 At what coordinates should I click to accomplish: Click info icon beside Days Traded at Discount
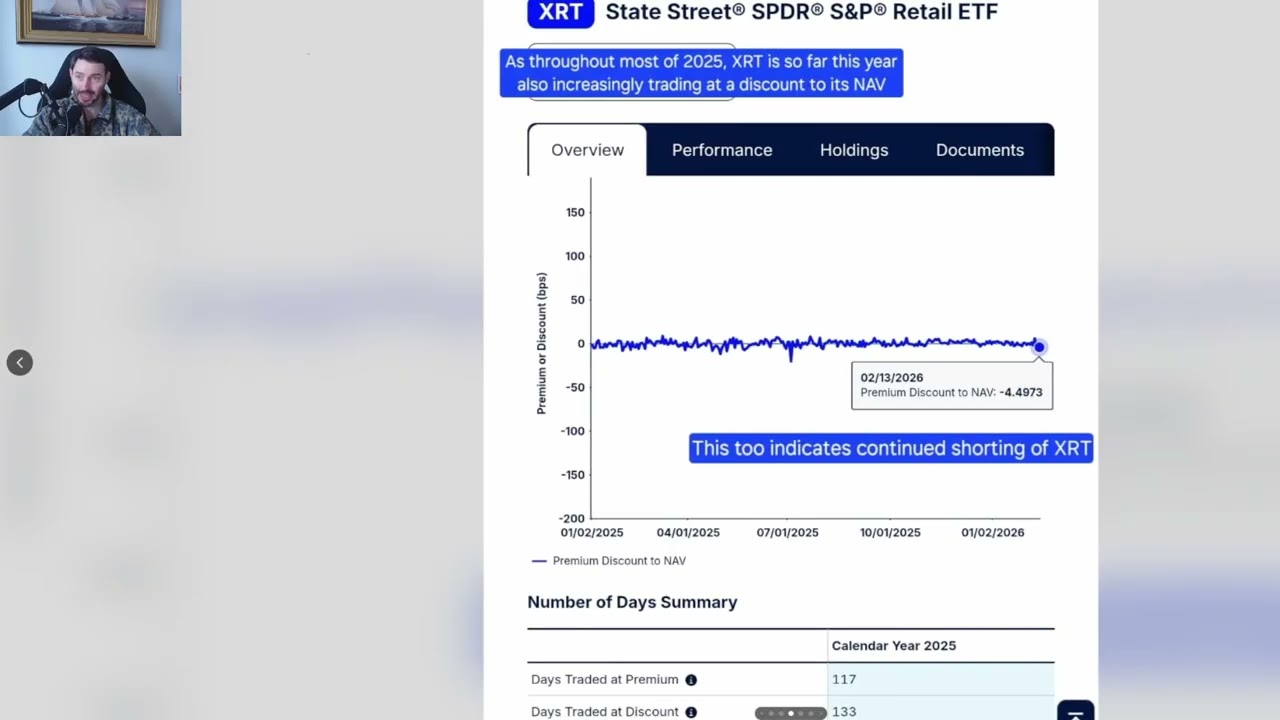point(689,712)
